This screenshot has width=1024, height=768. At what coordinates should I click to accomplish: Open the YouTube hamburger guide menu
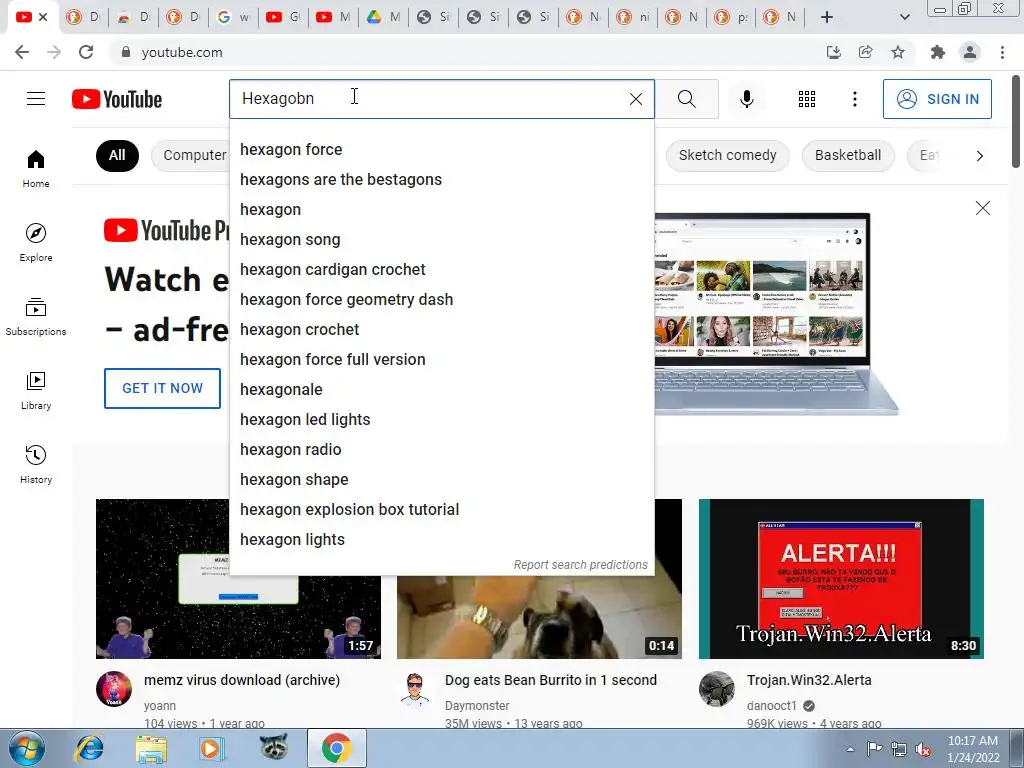[36, 99]
